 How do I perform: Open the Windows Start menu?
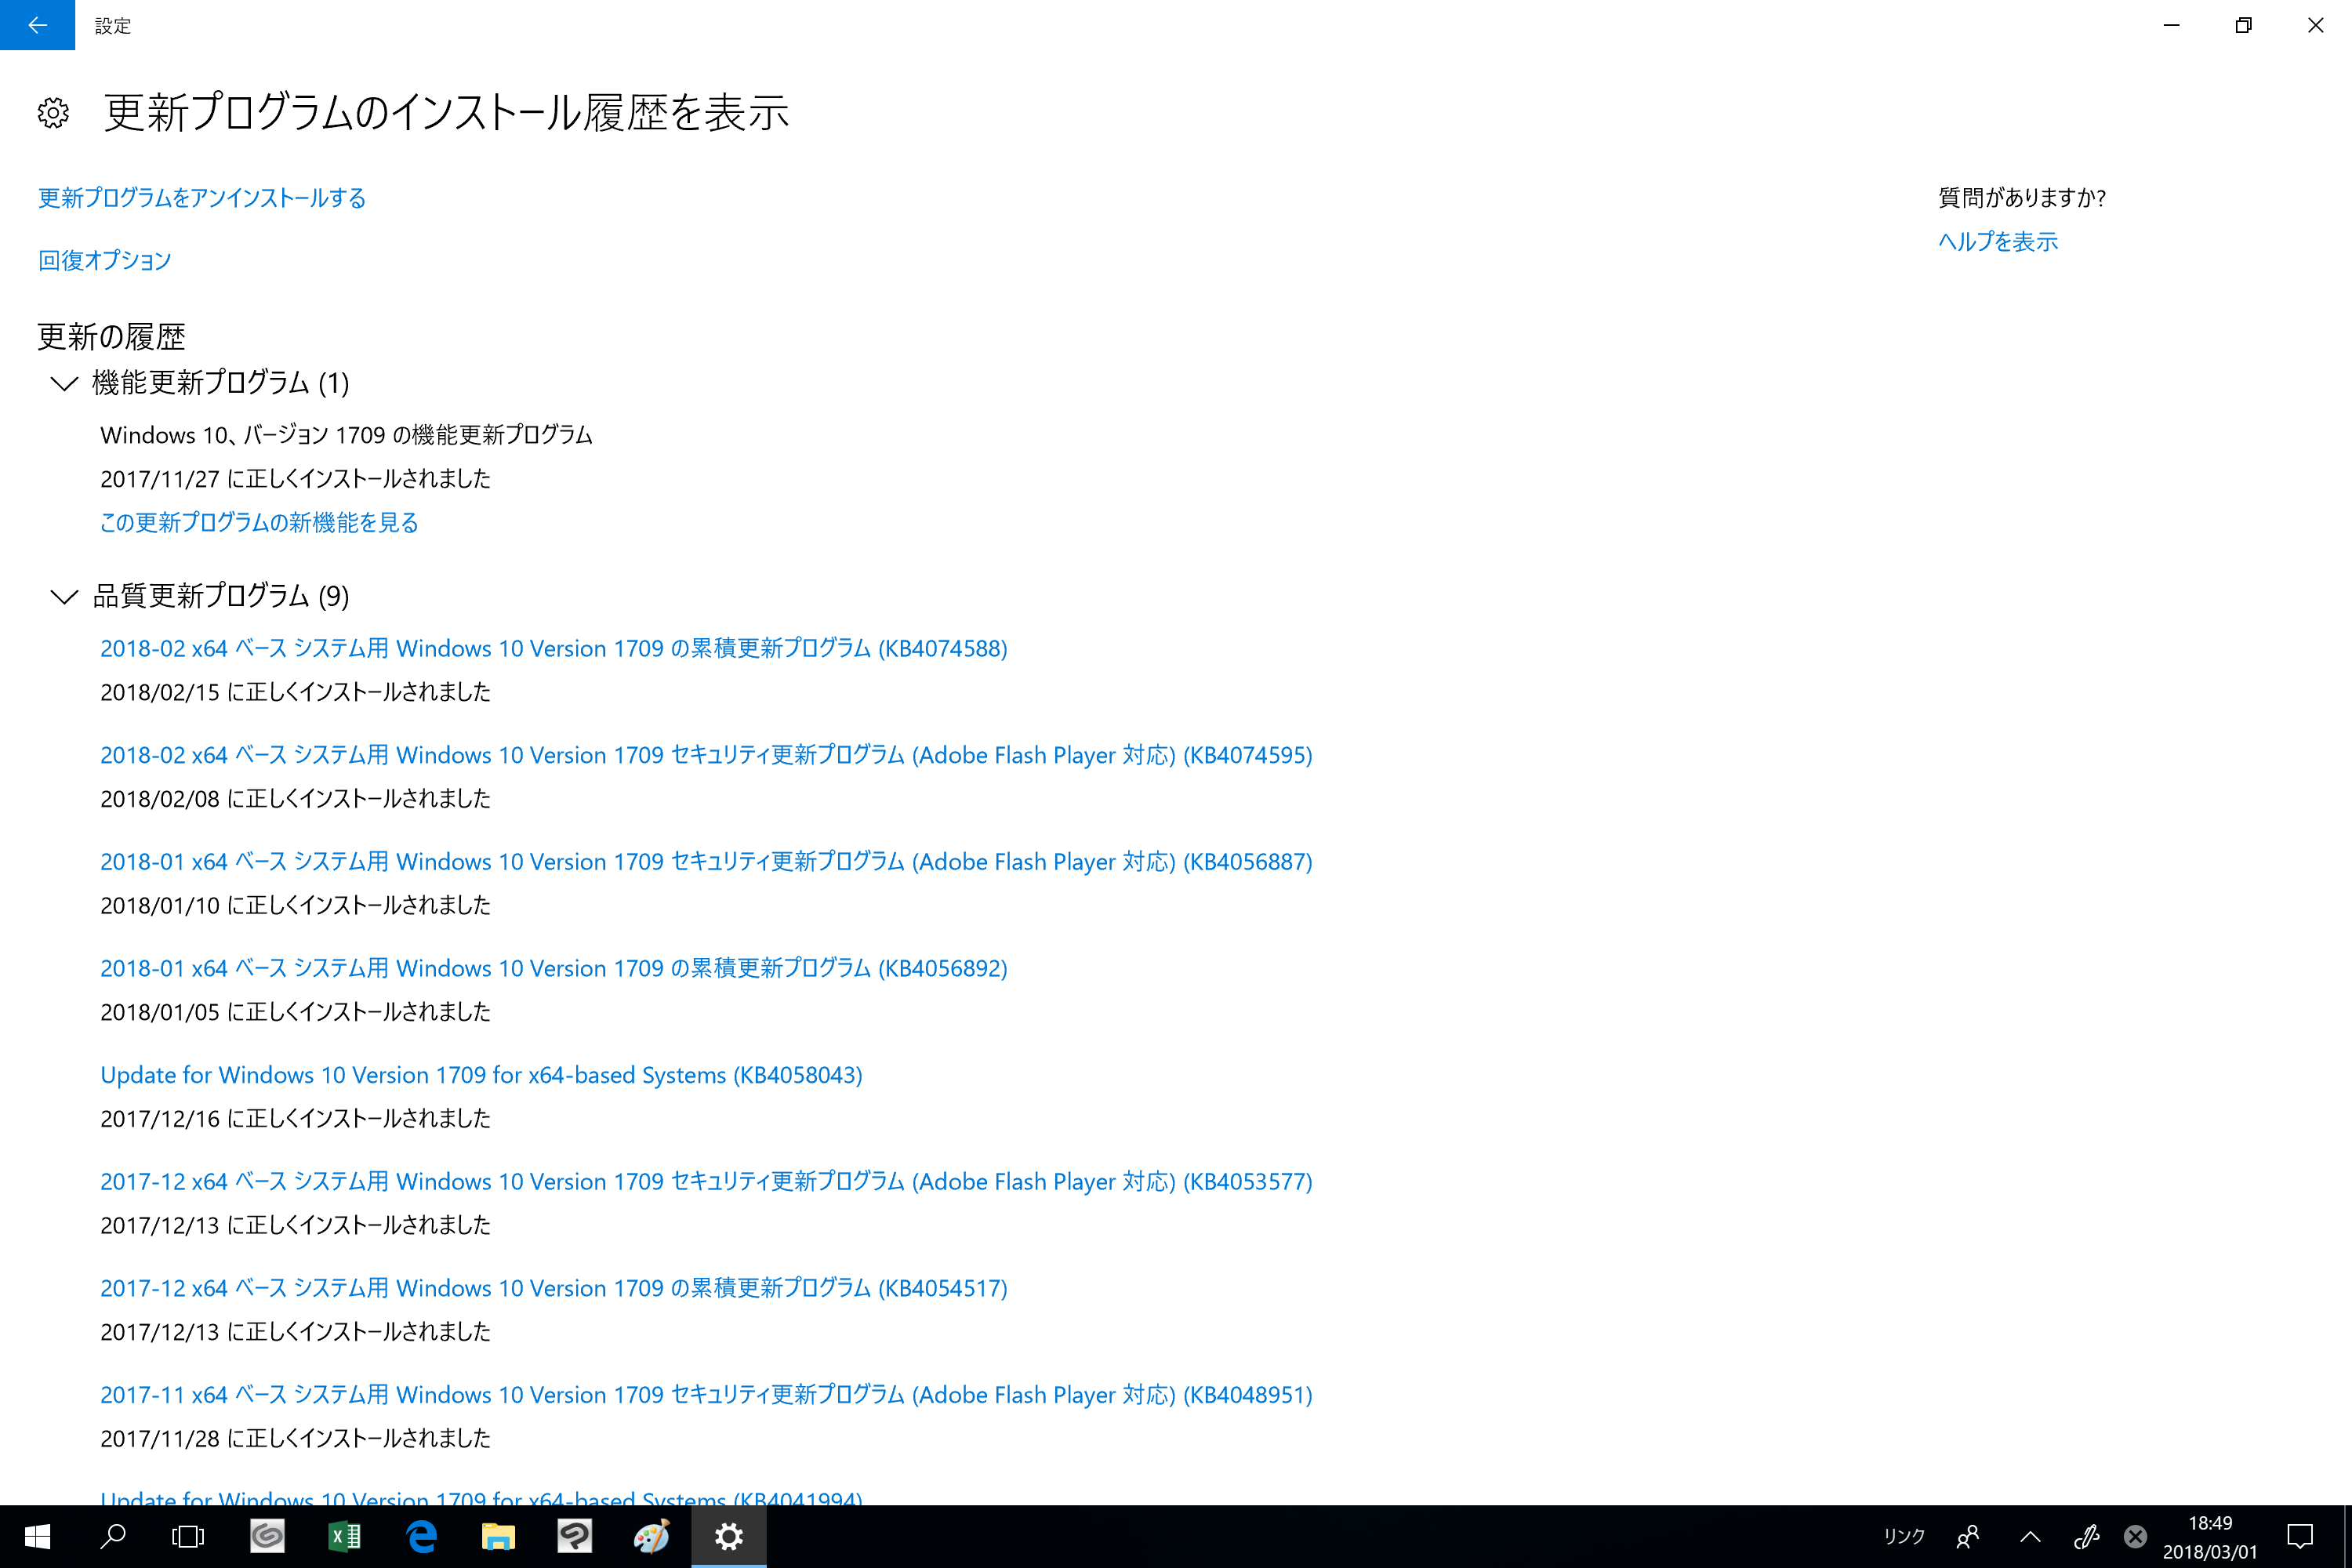[37, 1536]
